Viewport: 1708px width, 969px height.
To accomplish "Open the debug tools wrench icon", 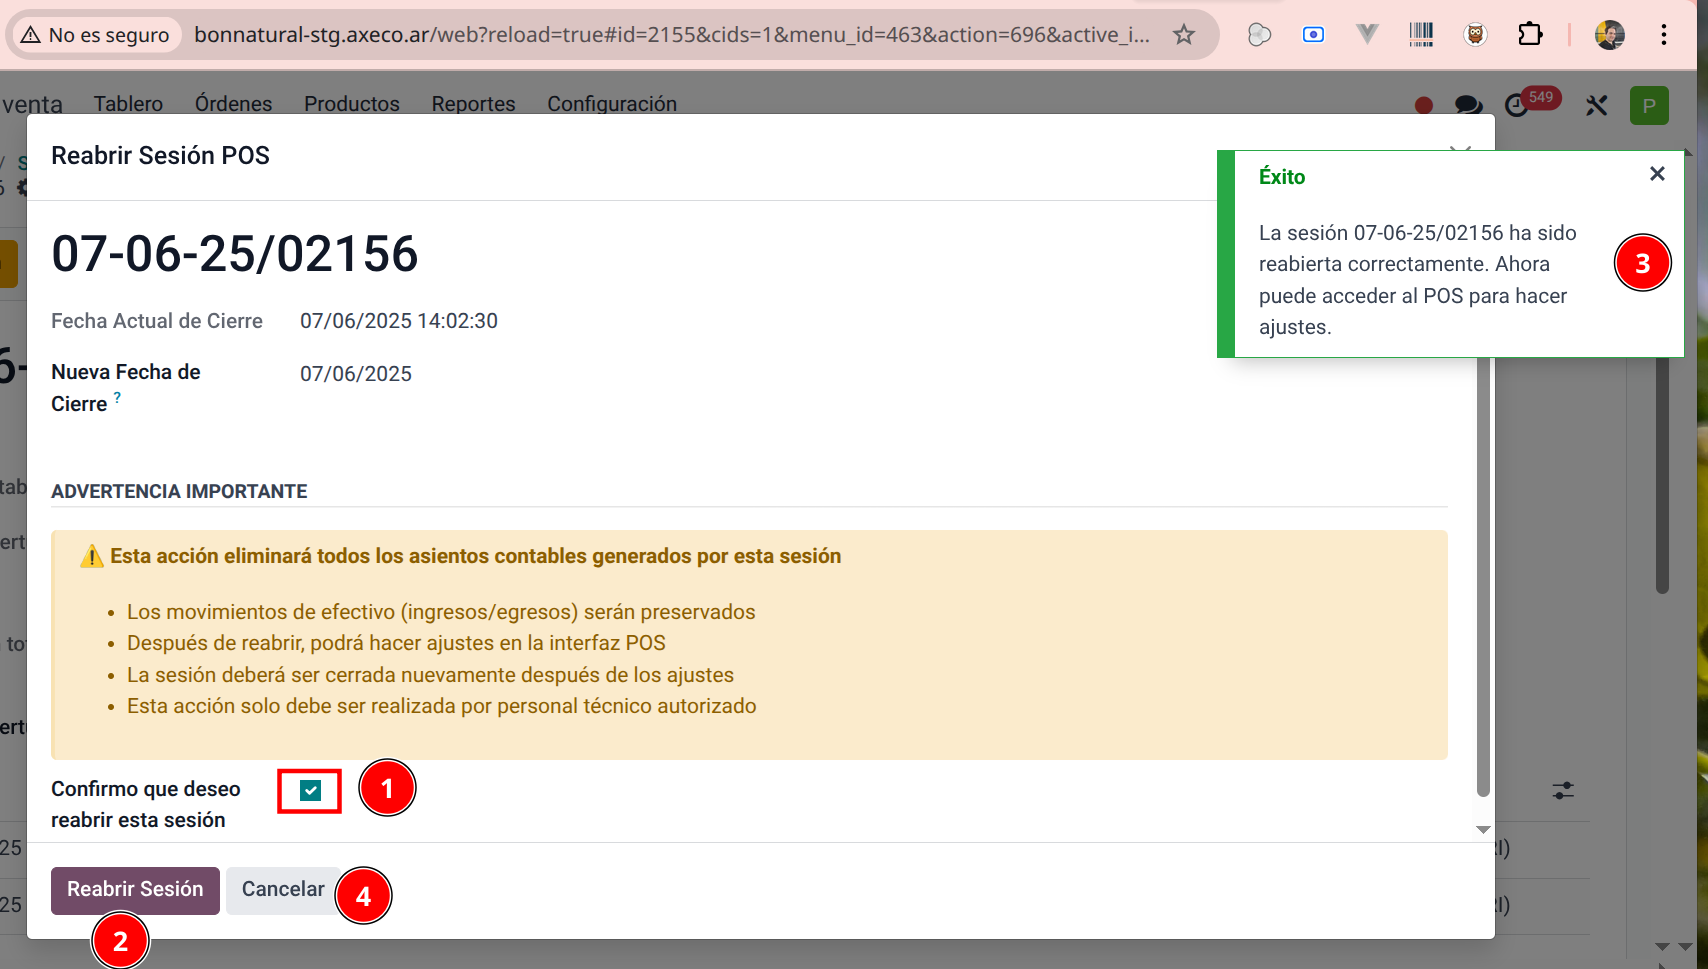I will [1596, 105].
